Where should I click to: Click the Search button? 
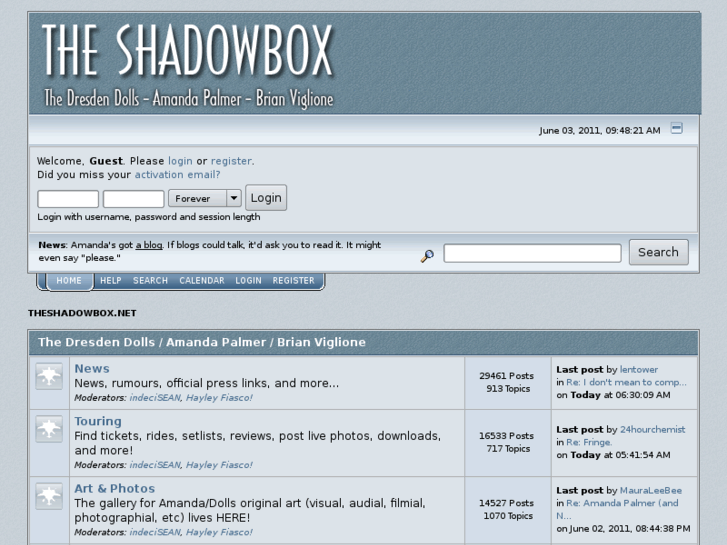658,252
